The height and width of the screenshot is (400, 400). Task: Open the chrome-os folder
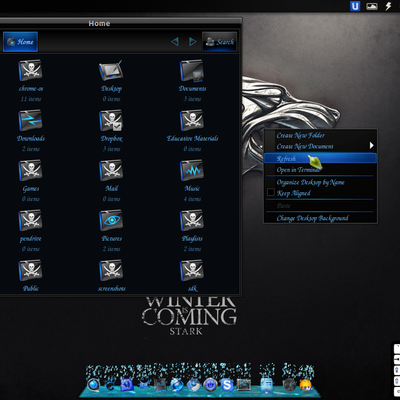coord(30,70)
